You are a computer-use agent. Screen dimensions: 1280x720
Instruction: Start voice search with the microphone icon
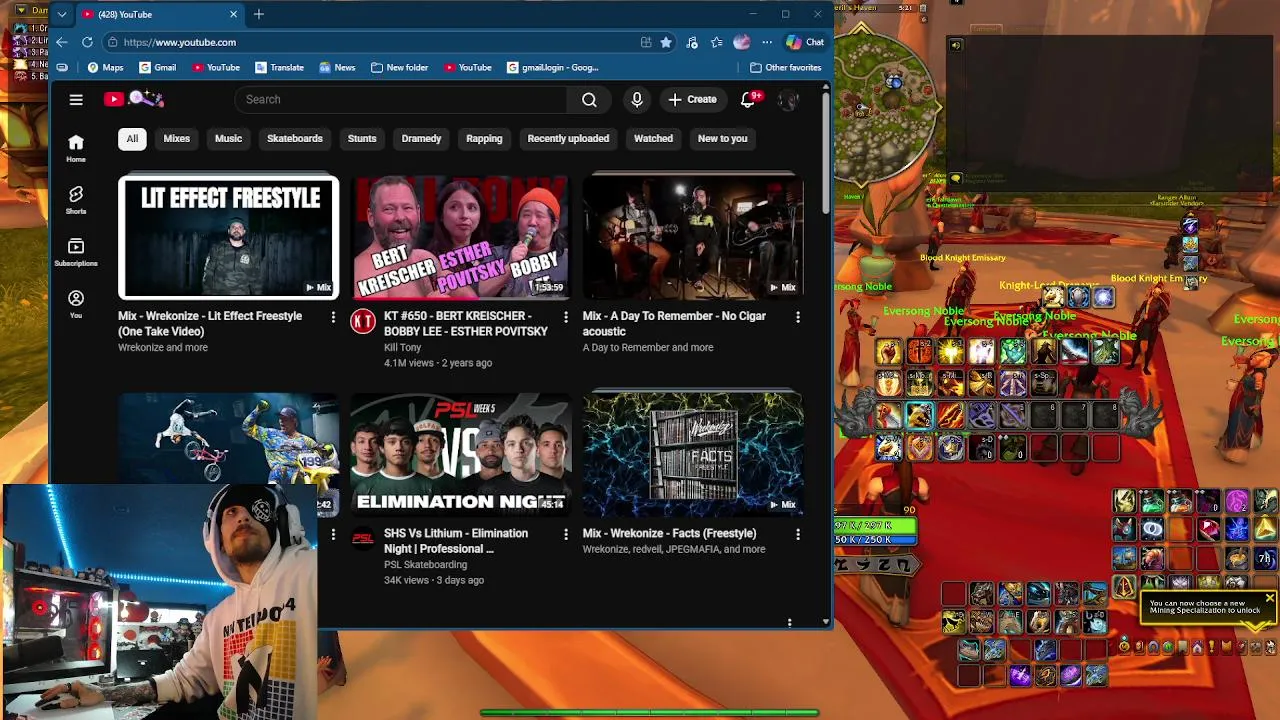(x=637, y=99)
